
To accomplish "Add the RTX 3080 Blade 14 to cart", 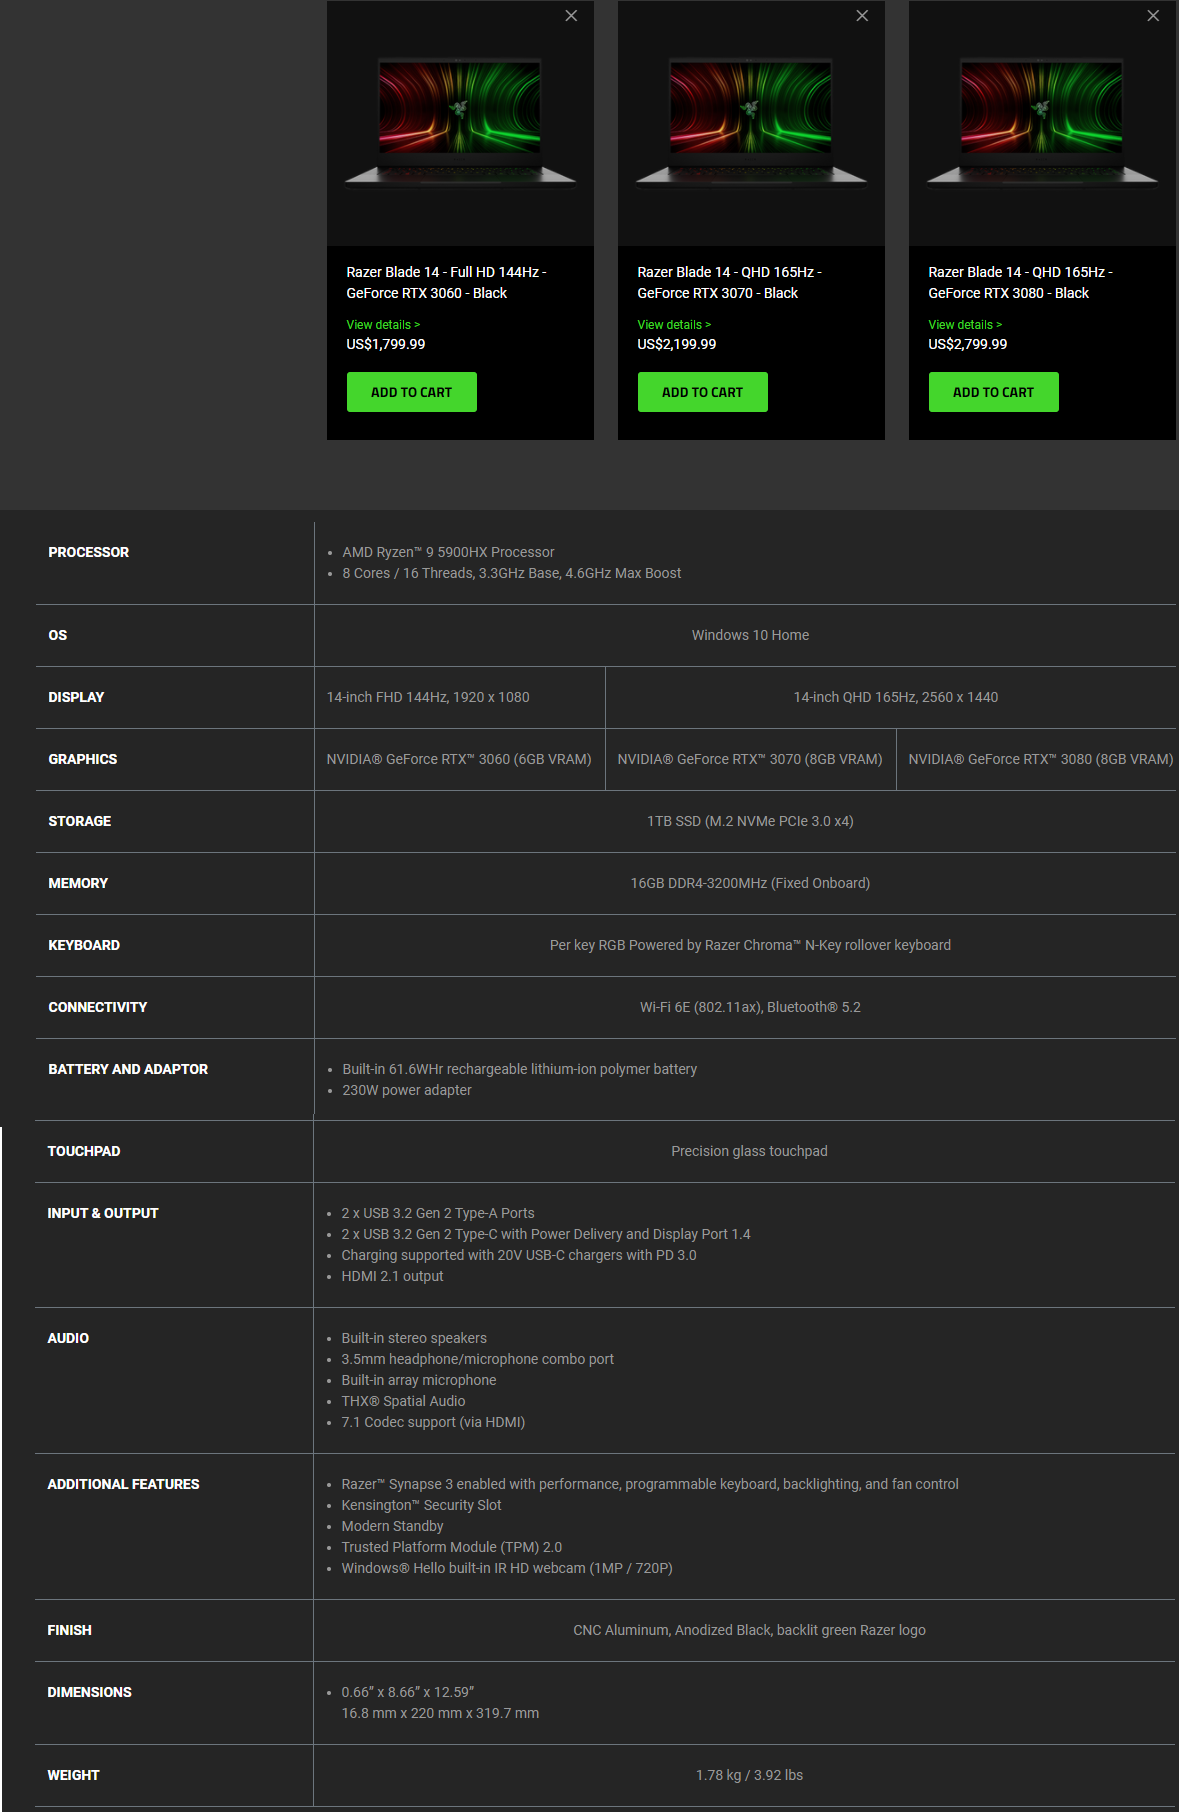I will [993, 392].
